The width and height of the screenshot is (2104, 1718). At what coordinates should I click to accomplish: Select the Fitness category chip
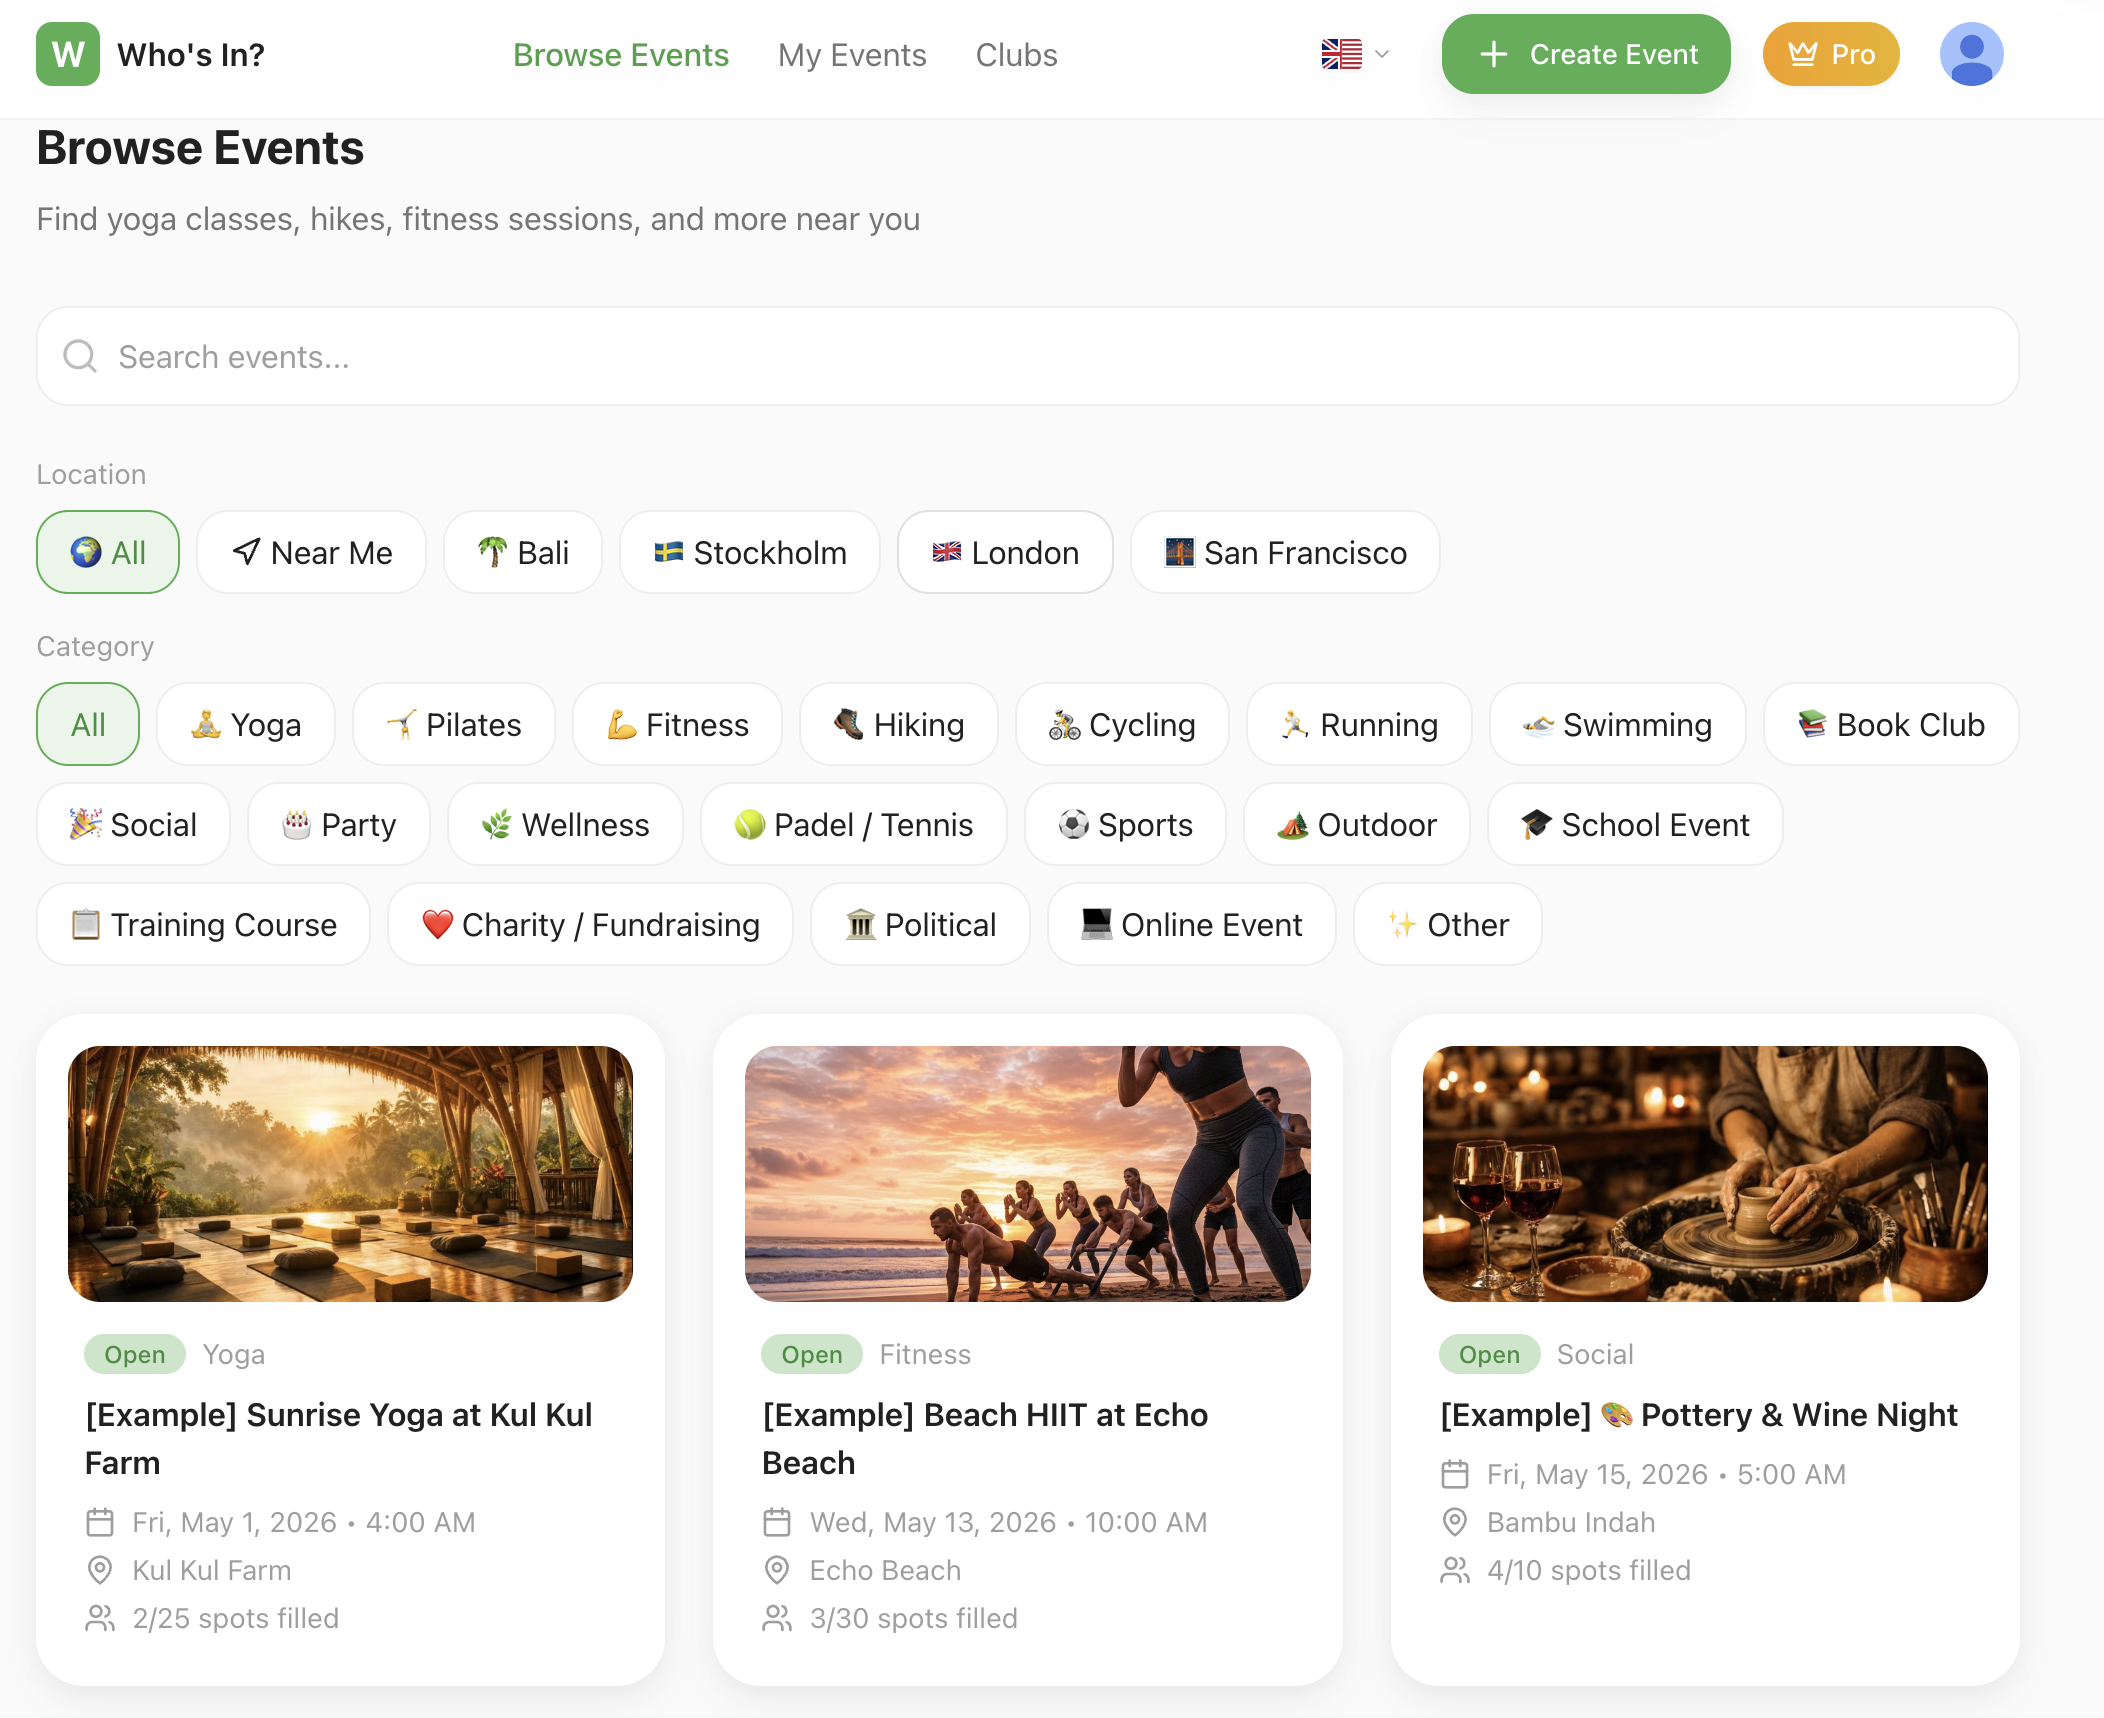tap(677, 724)
